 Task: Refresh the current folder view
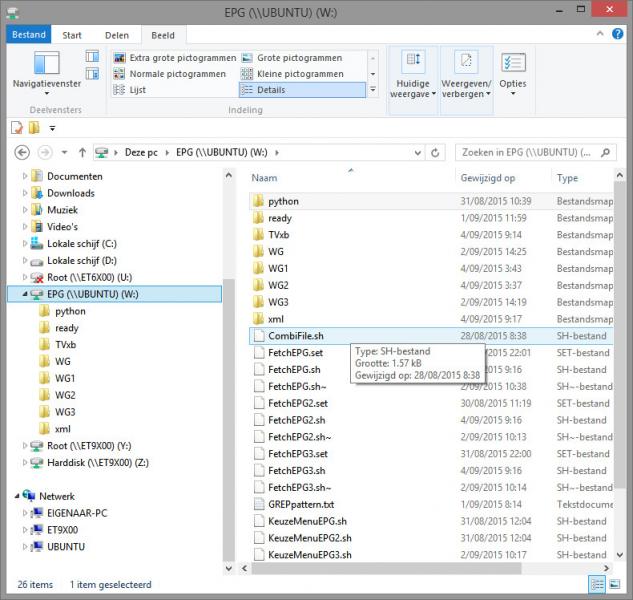pos(435,153)
